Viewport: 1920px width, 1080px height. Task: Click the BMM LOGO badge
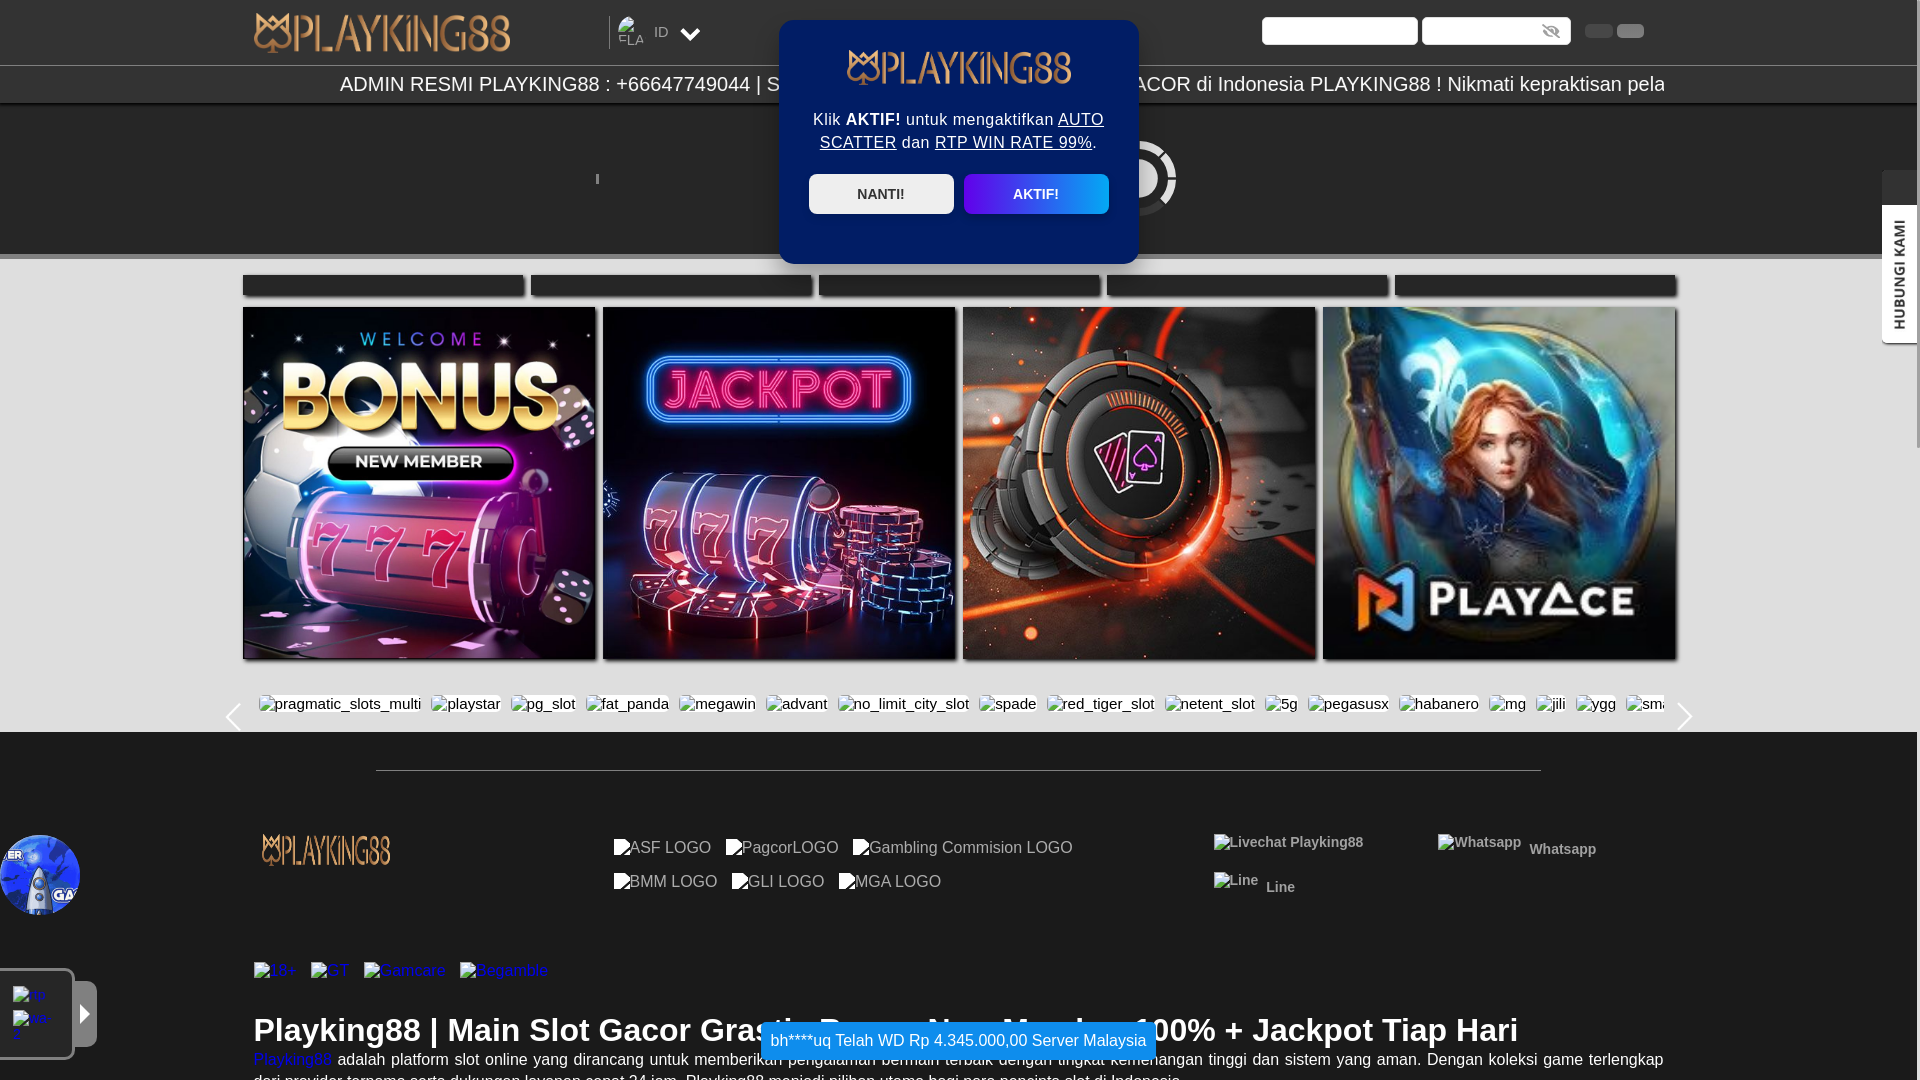[x=665, y=882]
